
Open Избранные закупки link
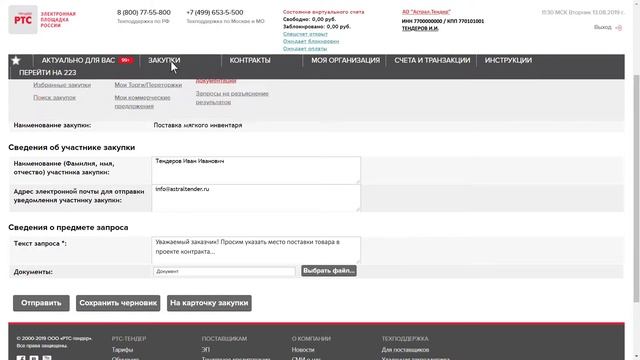[62, 85]
